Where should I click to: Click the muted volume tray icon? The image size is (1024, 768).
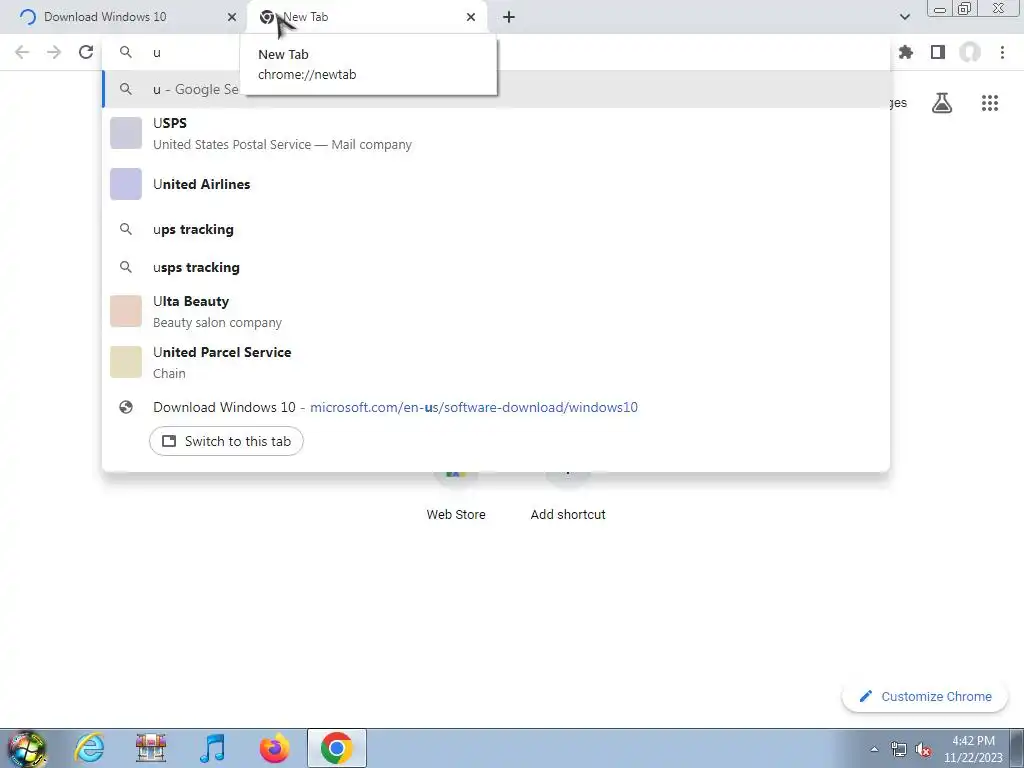923,749
